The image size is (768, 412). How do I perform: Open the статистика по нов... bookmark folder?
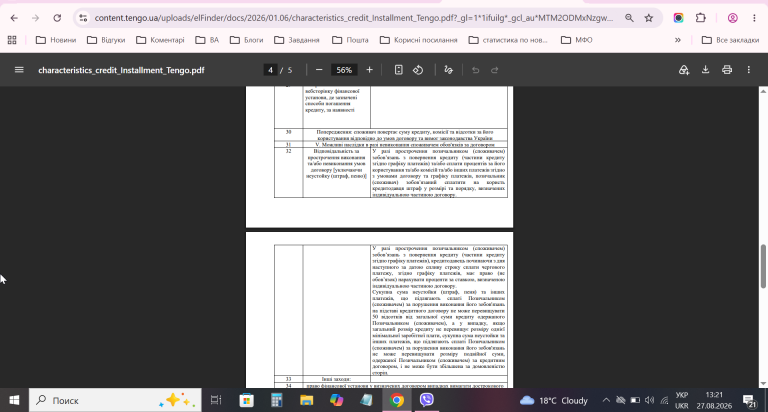tap(508, 40)
